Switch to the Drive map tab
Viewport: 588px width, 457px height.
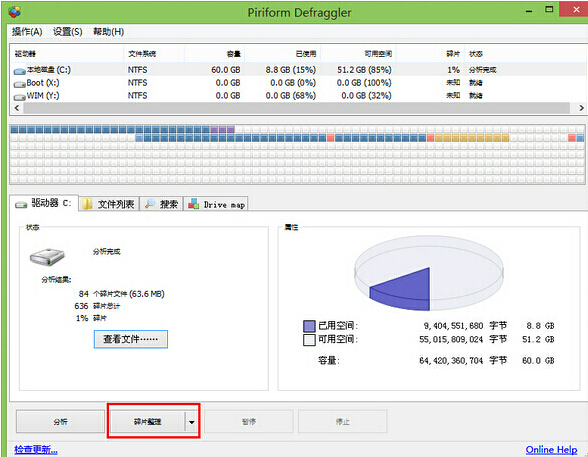coord(216,204)
